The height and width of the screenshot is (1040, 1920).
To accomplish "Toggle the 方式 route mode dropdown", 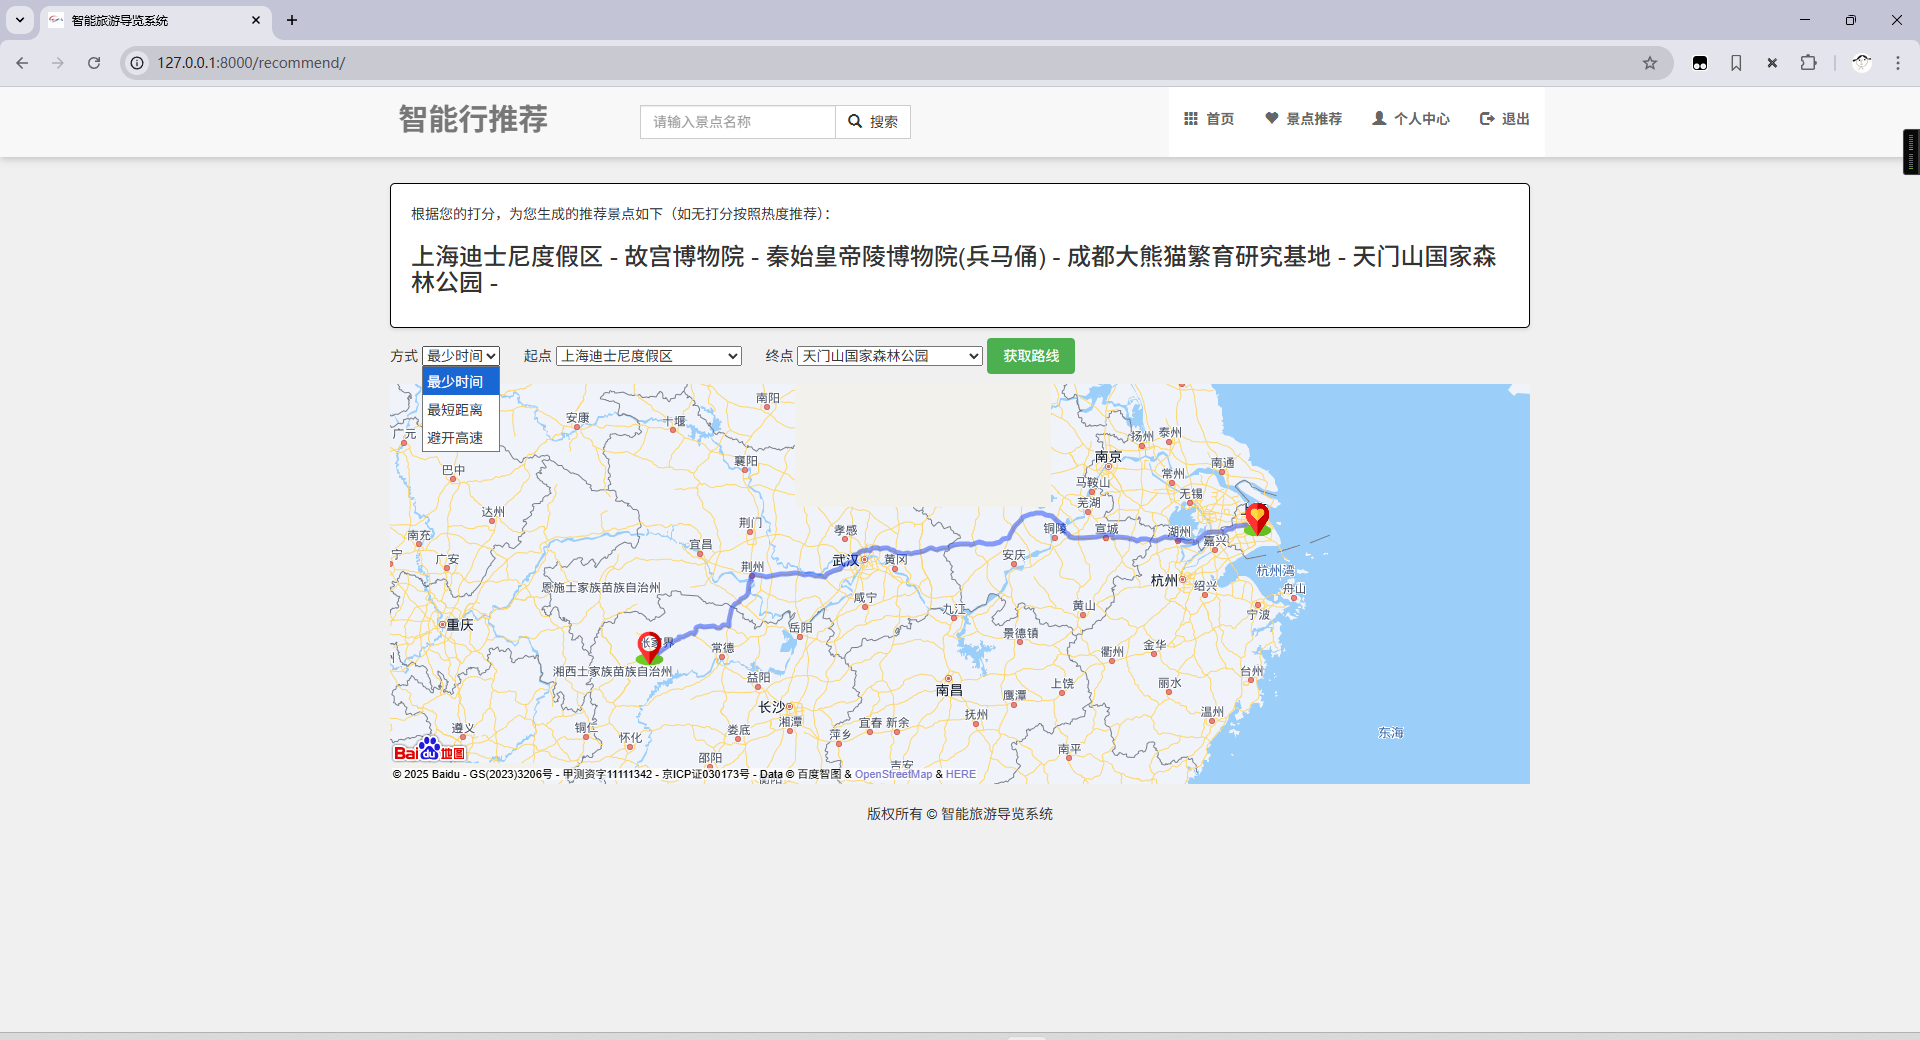I will coord(461,356).
